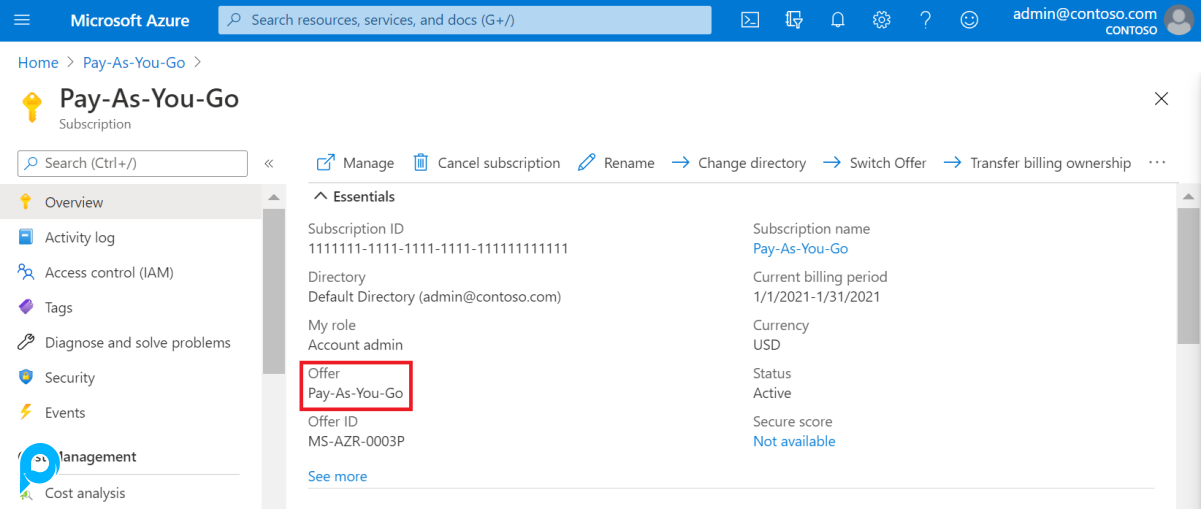Open the Cloud Shell icon
The height and width of the screenshot is (509, 1201).
point(749,20)
